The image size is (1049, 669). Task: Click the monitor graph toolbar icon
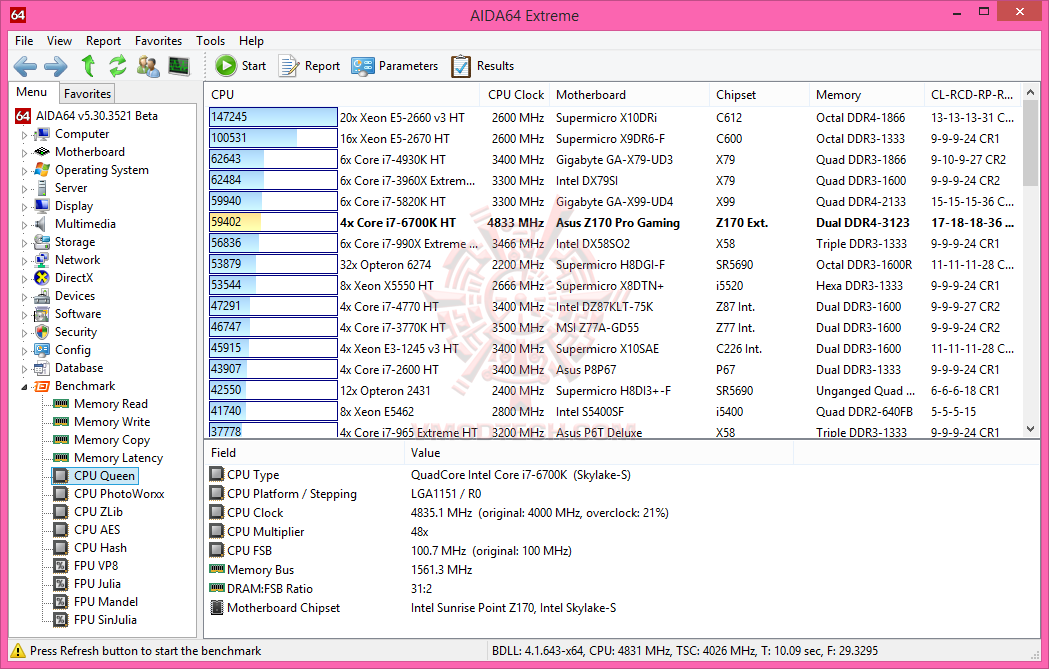[x=179, y=66]
